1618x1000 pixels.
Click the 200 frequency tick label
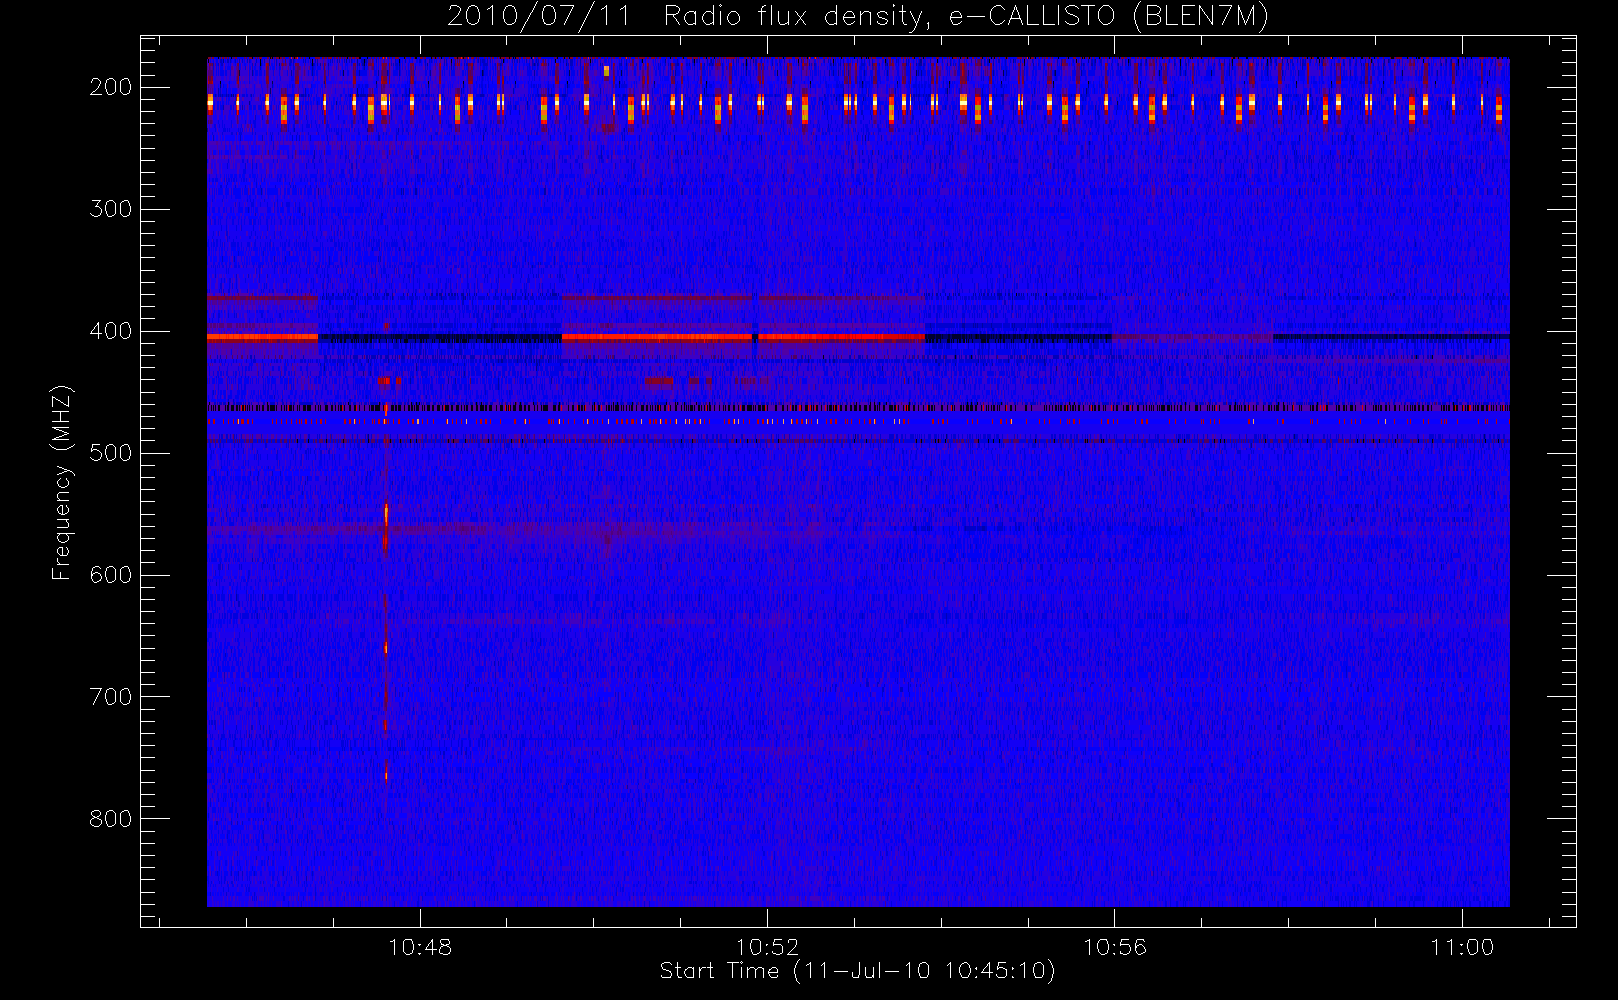(111, 87)
